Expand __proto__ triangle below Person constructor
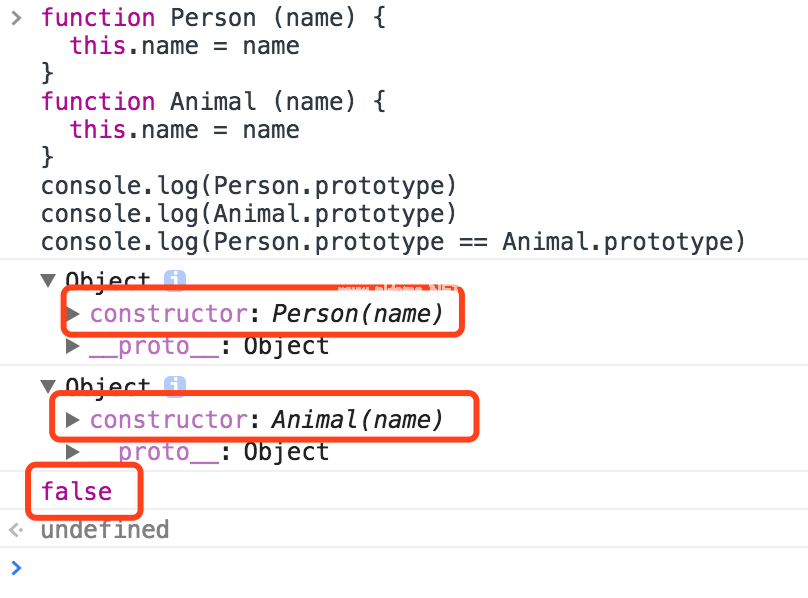 [73, 346]
